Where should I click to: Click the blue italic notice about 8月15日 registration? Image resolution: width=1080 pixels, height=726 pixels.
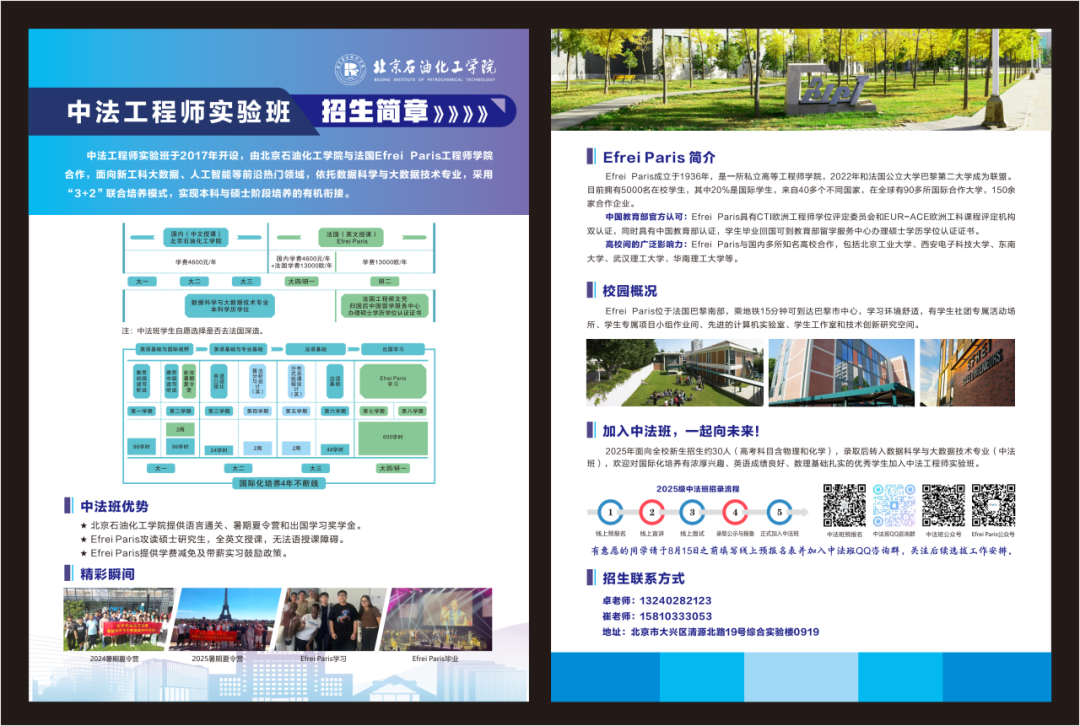(x=801, y=551)
